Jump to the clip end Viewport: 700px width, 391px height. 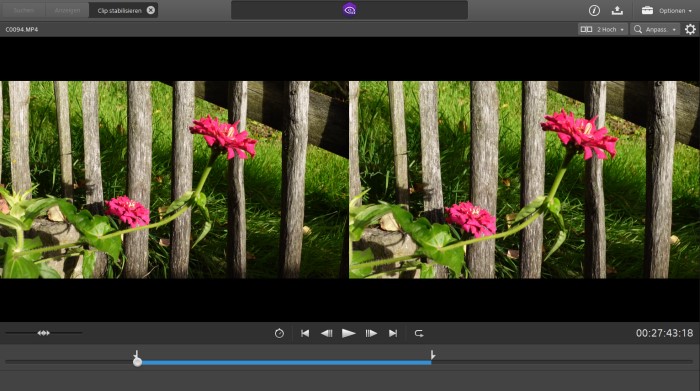click(x=393, y=333)
